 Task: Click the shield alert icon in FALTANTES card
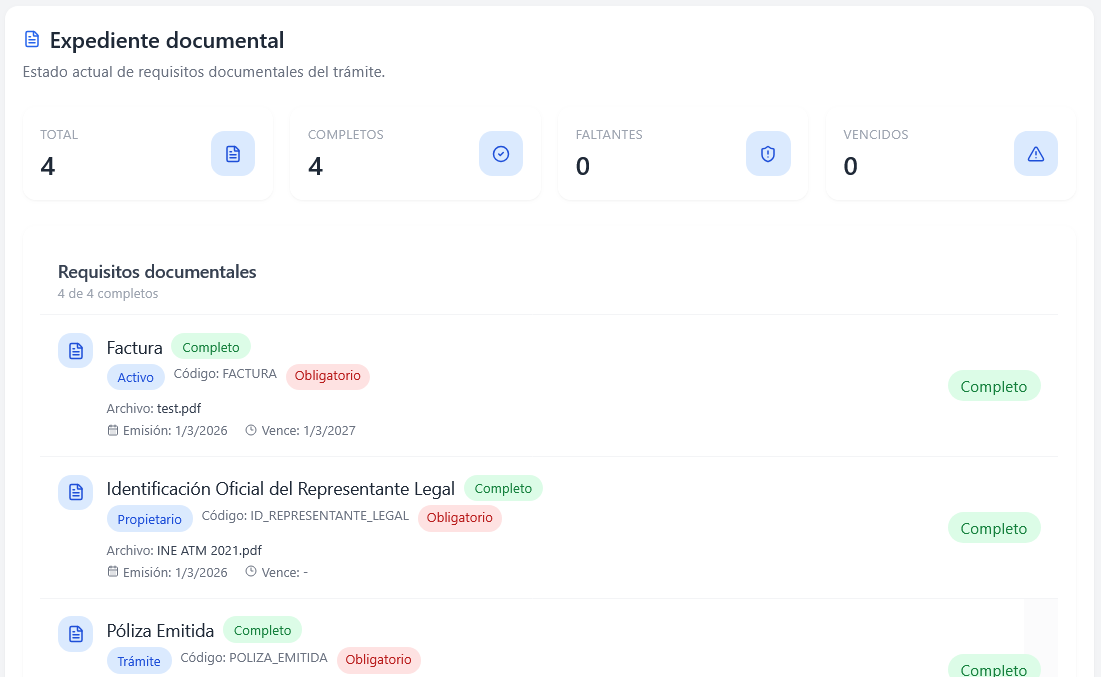pyautogui.click(x=768, y=154)
